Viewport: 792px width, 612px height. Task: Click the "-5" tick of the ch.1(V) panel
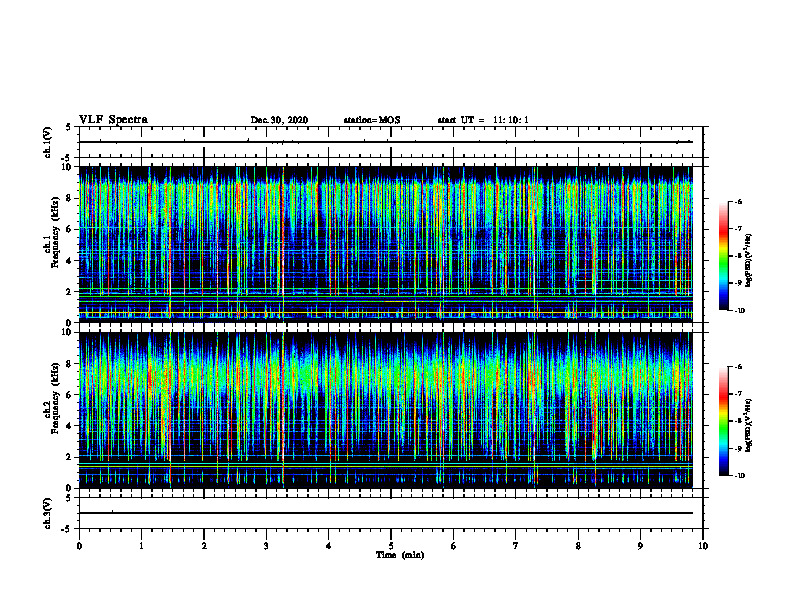(68, 158)
